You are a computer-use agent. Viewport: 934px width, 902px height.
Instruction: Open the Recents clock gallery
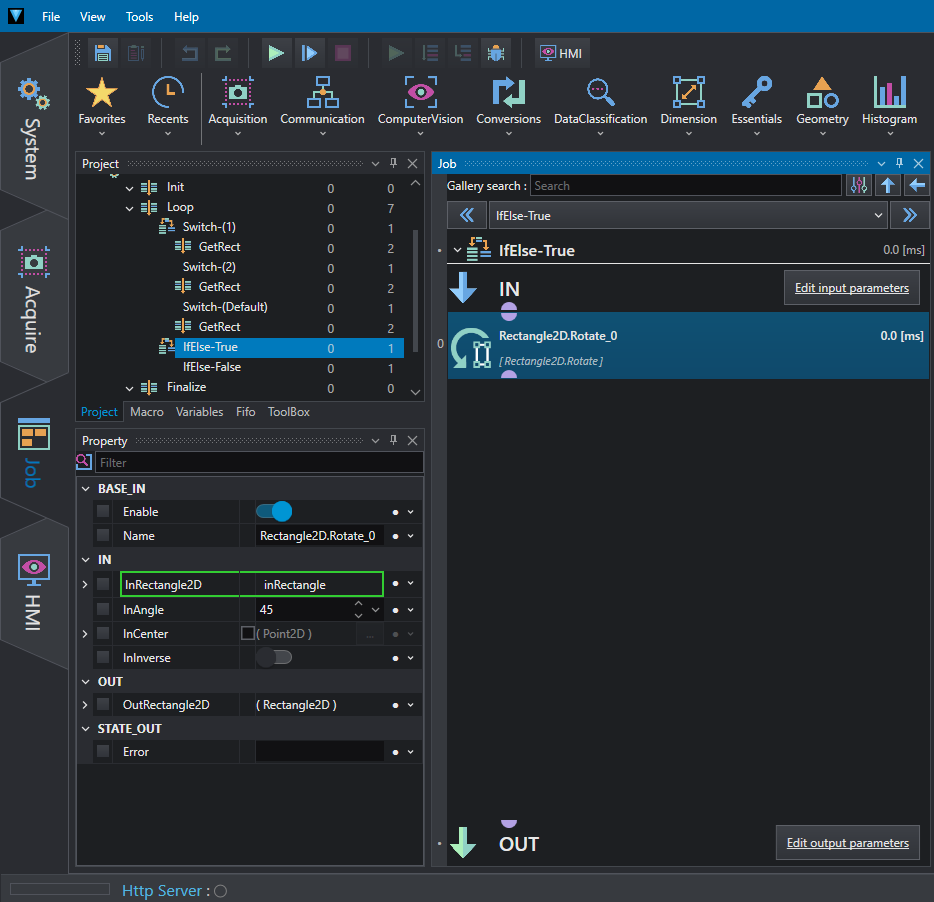(168, 105)
